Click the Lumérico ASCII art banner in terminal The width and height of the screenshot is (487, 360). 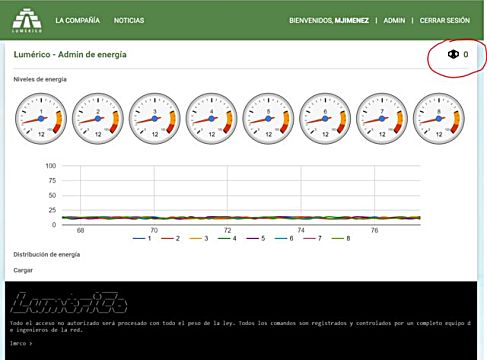pyautogui.click(x=69, y=303)
